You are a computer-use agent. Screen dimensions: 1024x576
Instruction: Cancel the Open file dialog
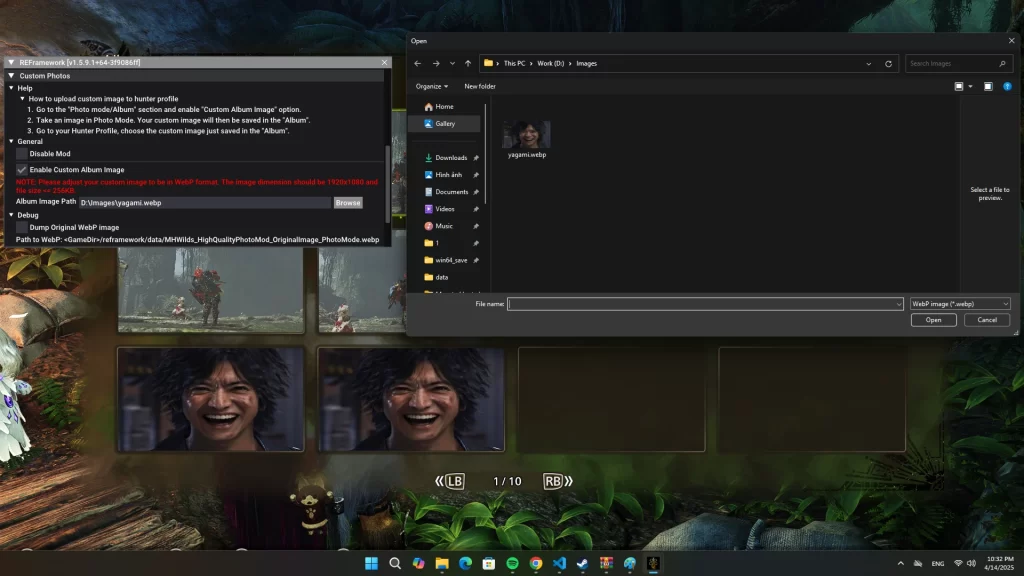(987, 320)
